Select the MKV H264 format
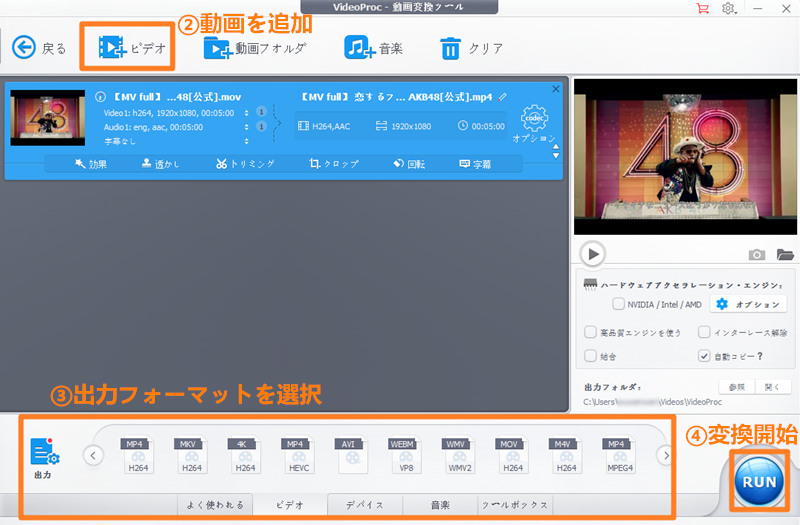Viewport: 800px width, 525px height. [x=191, y=455]
